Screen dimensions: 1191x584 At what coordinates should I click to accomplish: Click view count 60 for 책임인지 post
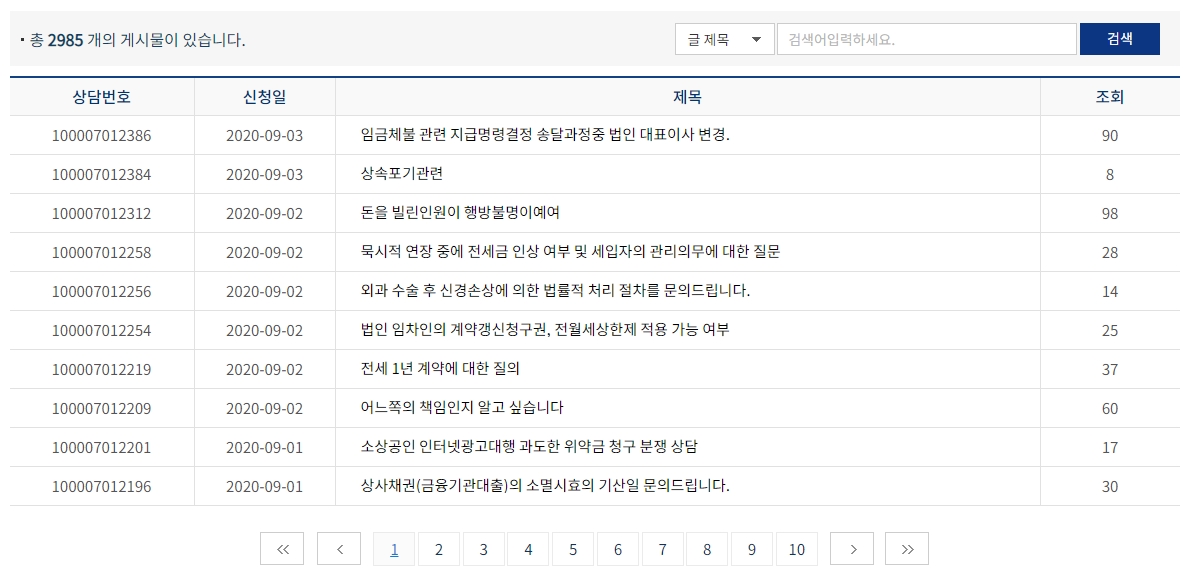tap(1110, 409)
